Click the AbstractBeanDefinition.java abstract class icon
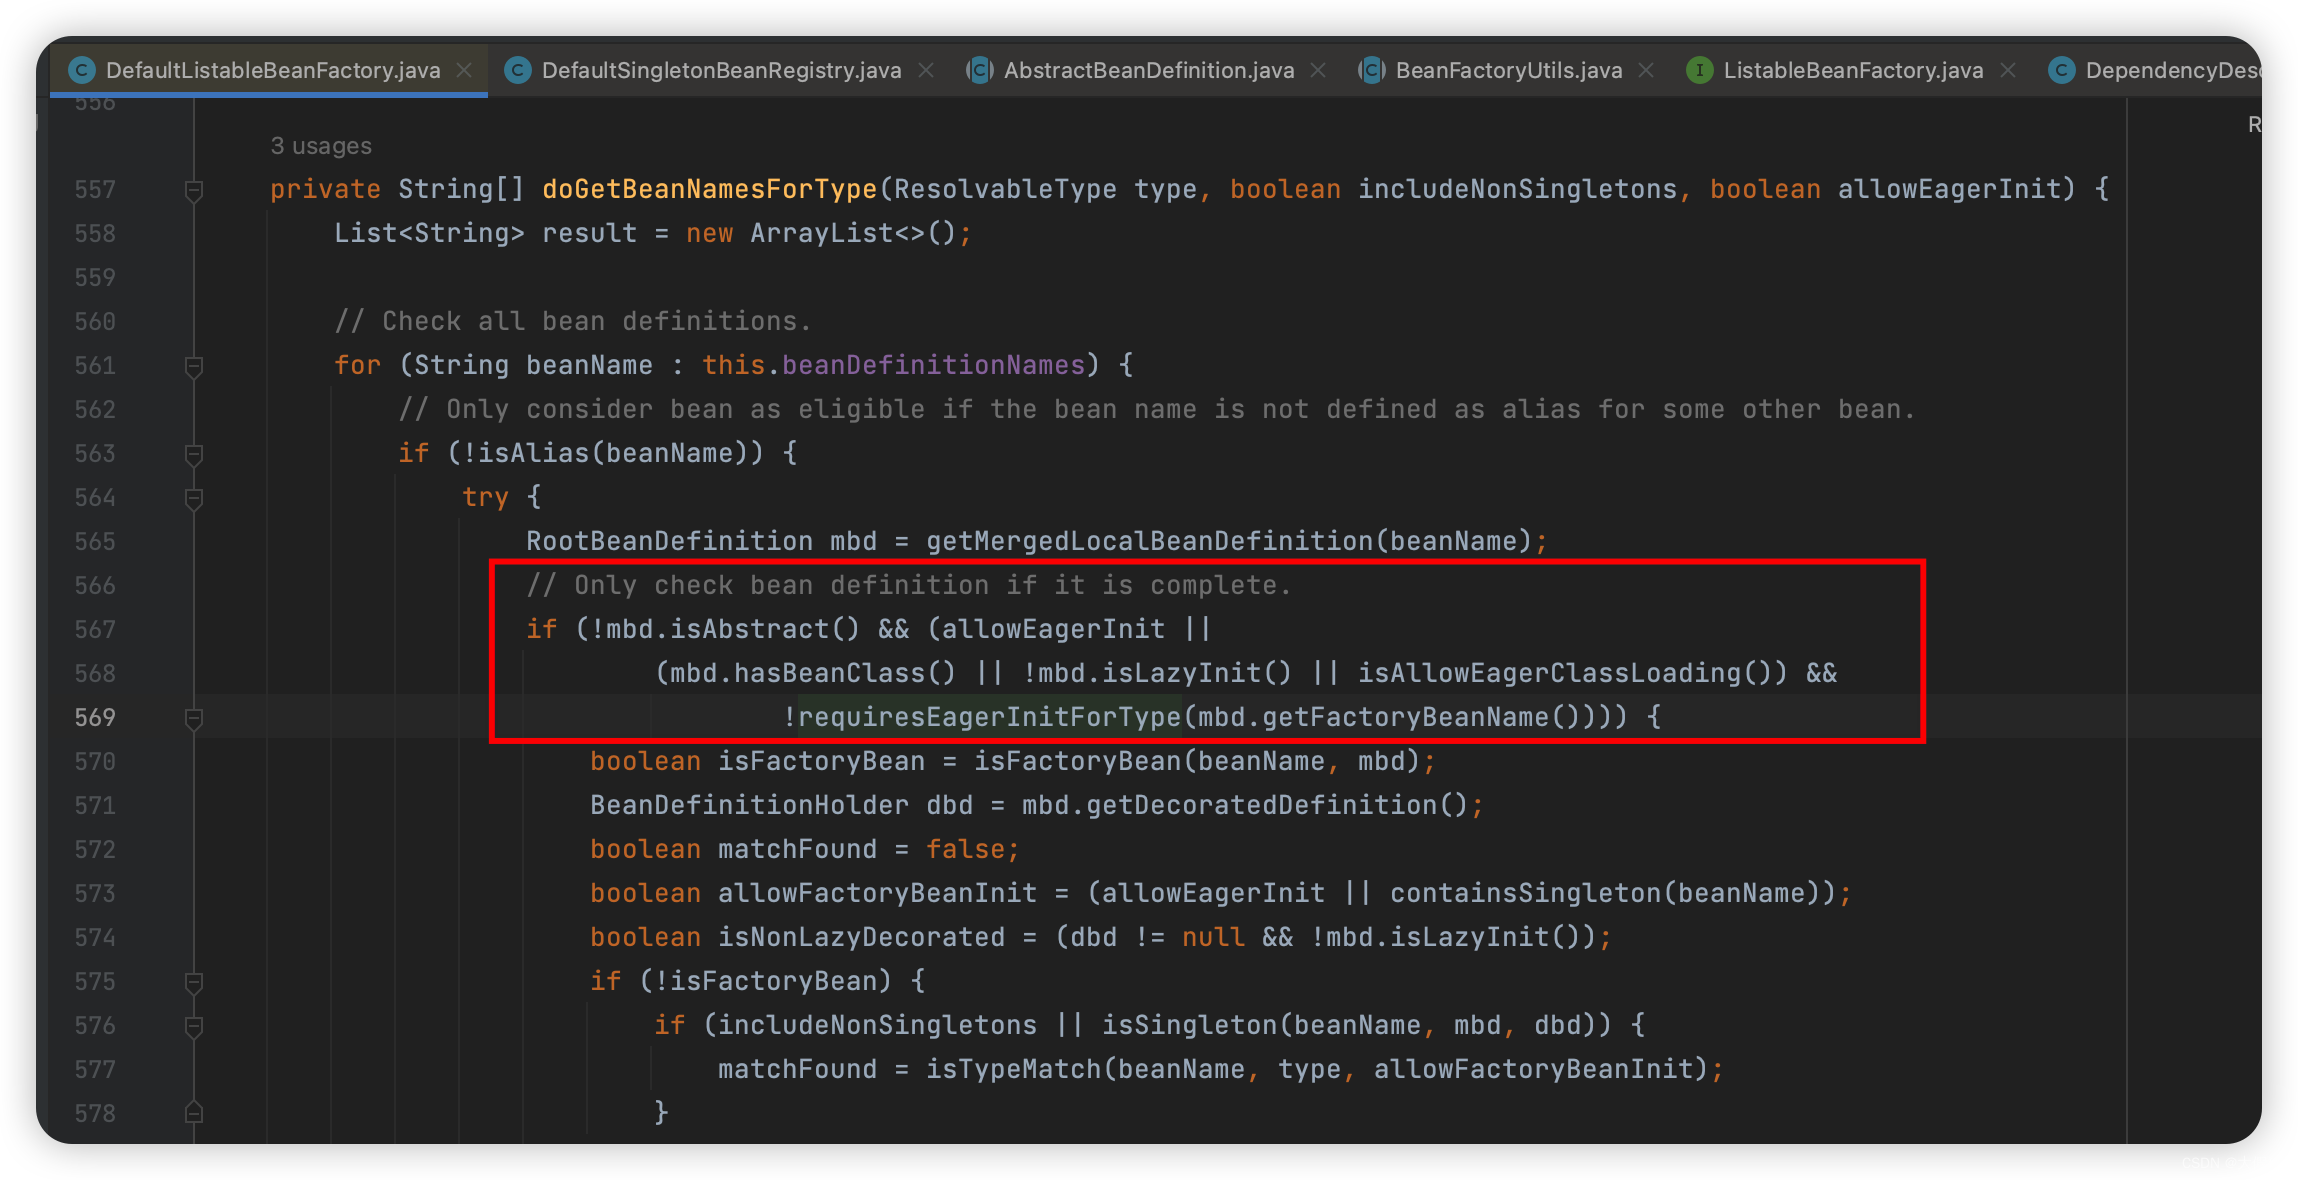 click(980, 70)
